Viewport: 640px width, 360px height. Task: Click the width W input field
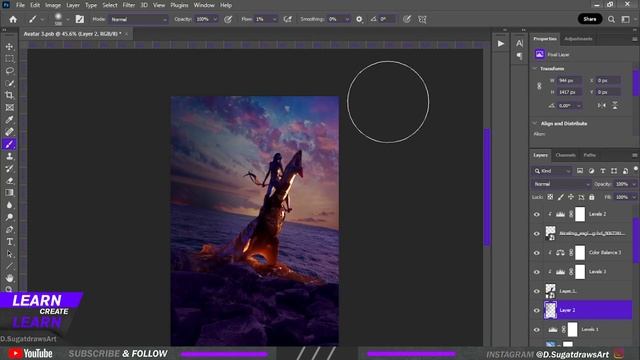coord(569,80)
